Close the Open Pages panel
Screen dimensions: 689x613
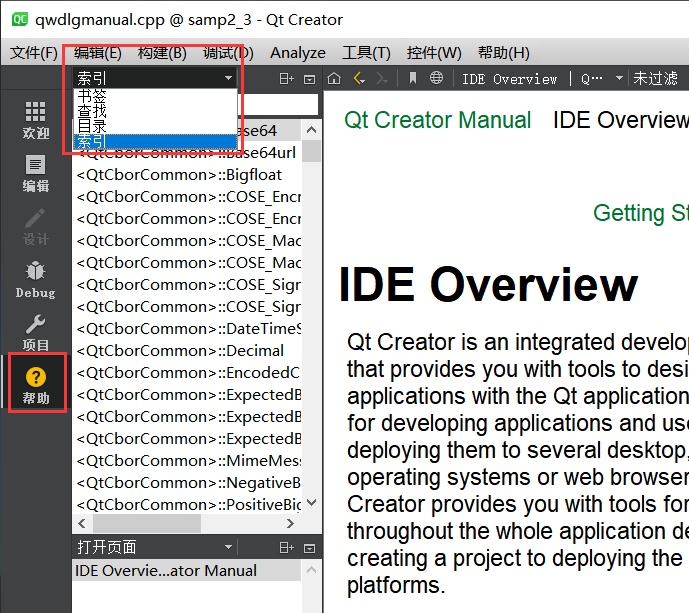(x=309, y=548)
